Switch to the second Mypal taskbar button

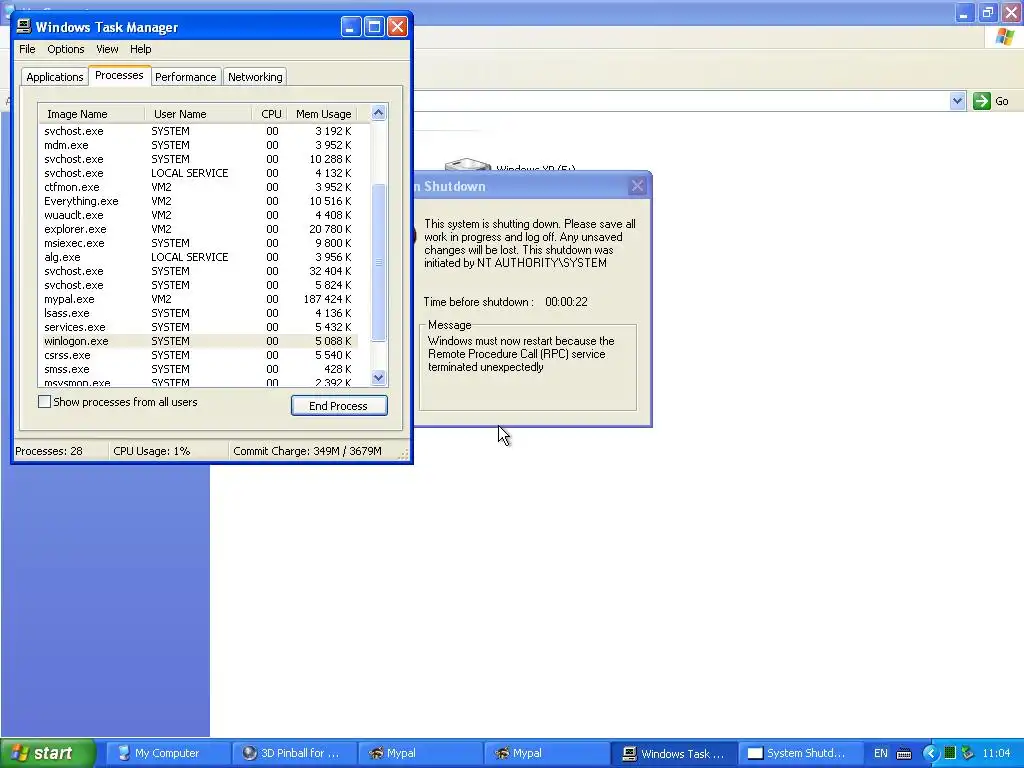[545, 753]
